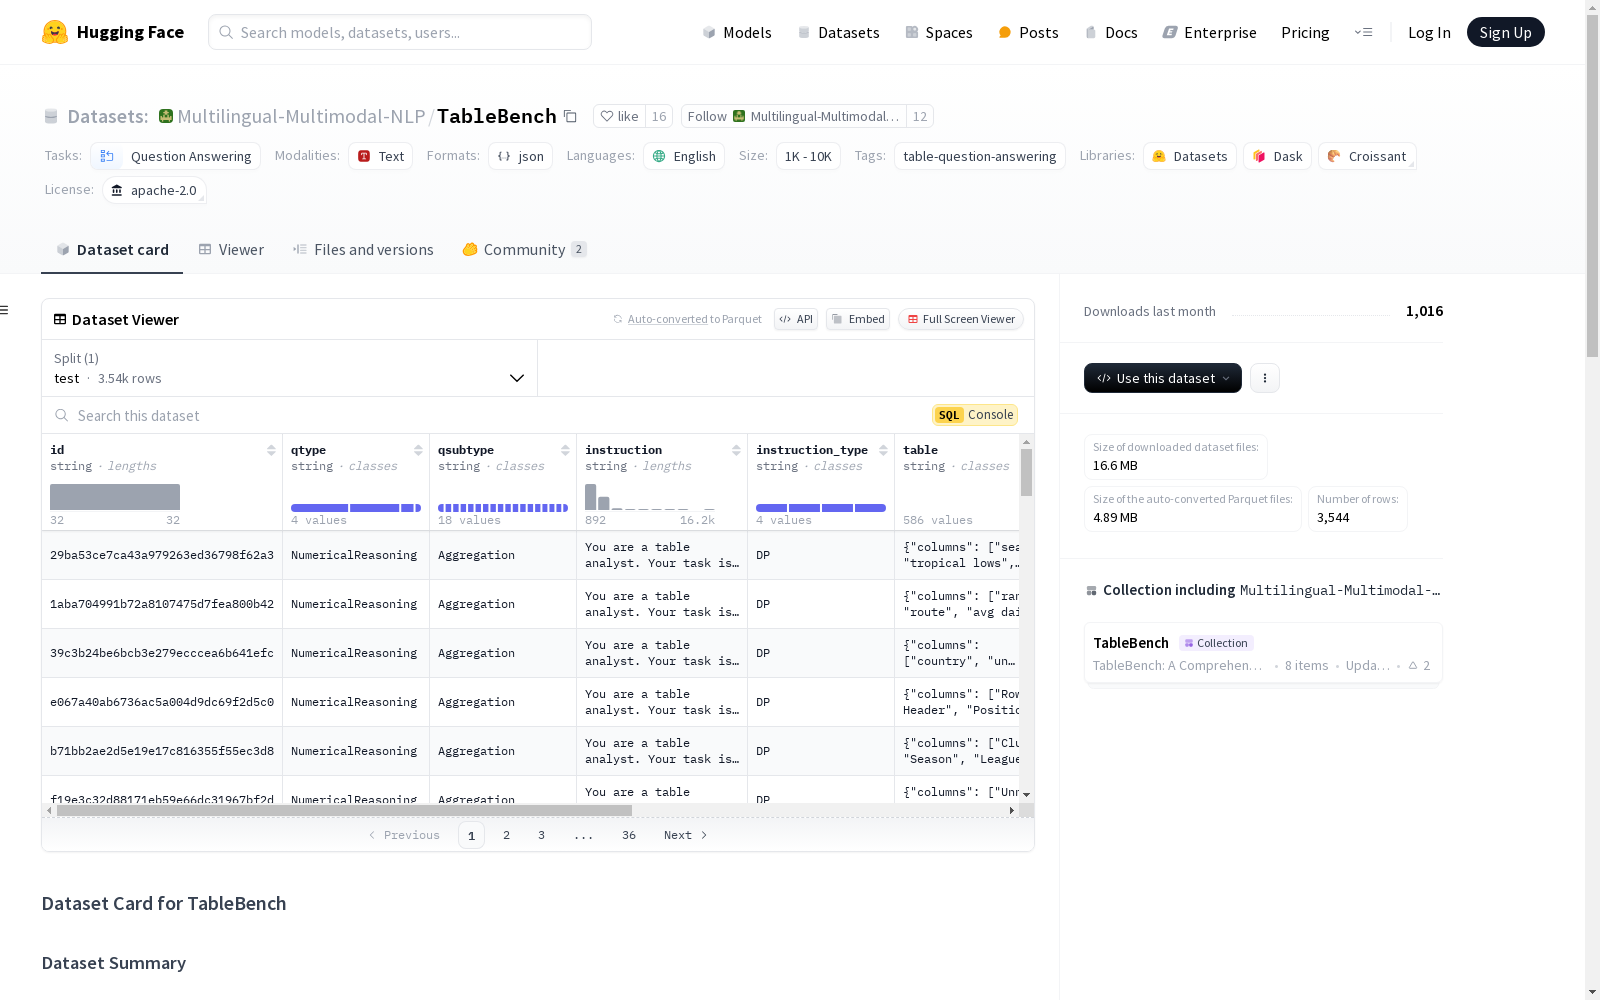Sort by the id column

(x=271, y=450)
